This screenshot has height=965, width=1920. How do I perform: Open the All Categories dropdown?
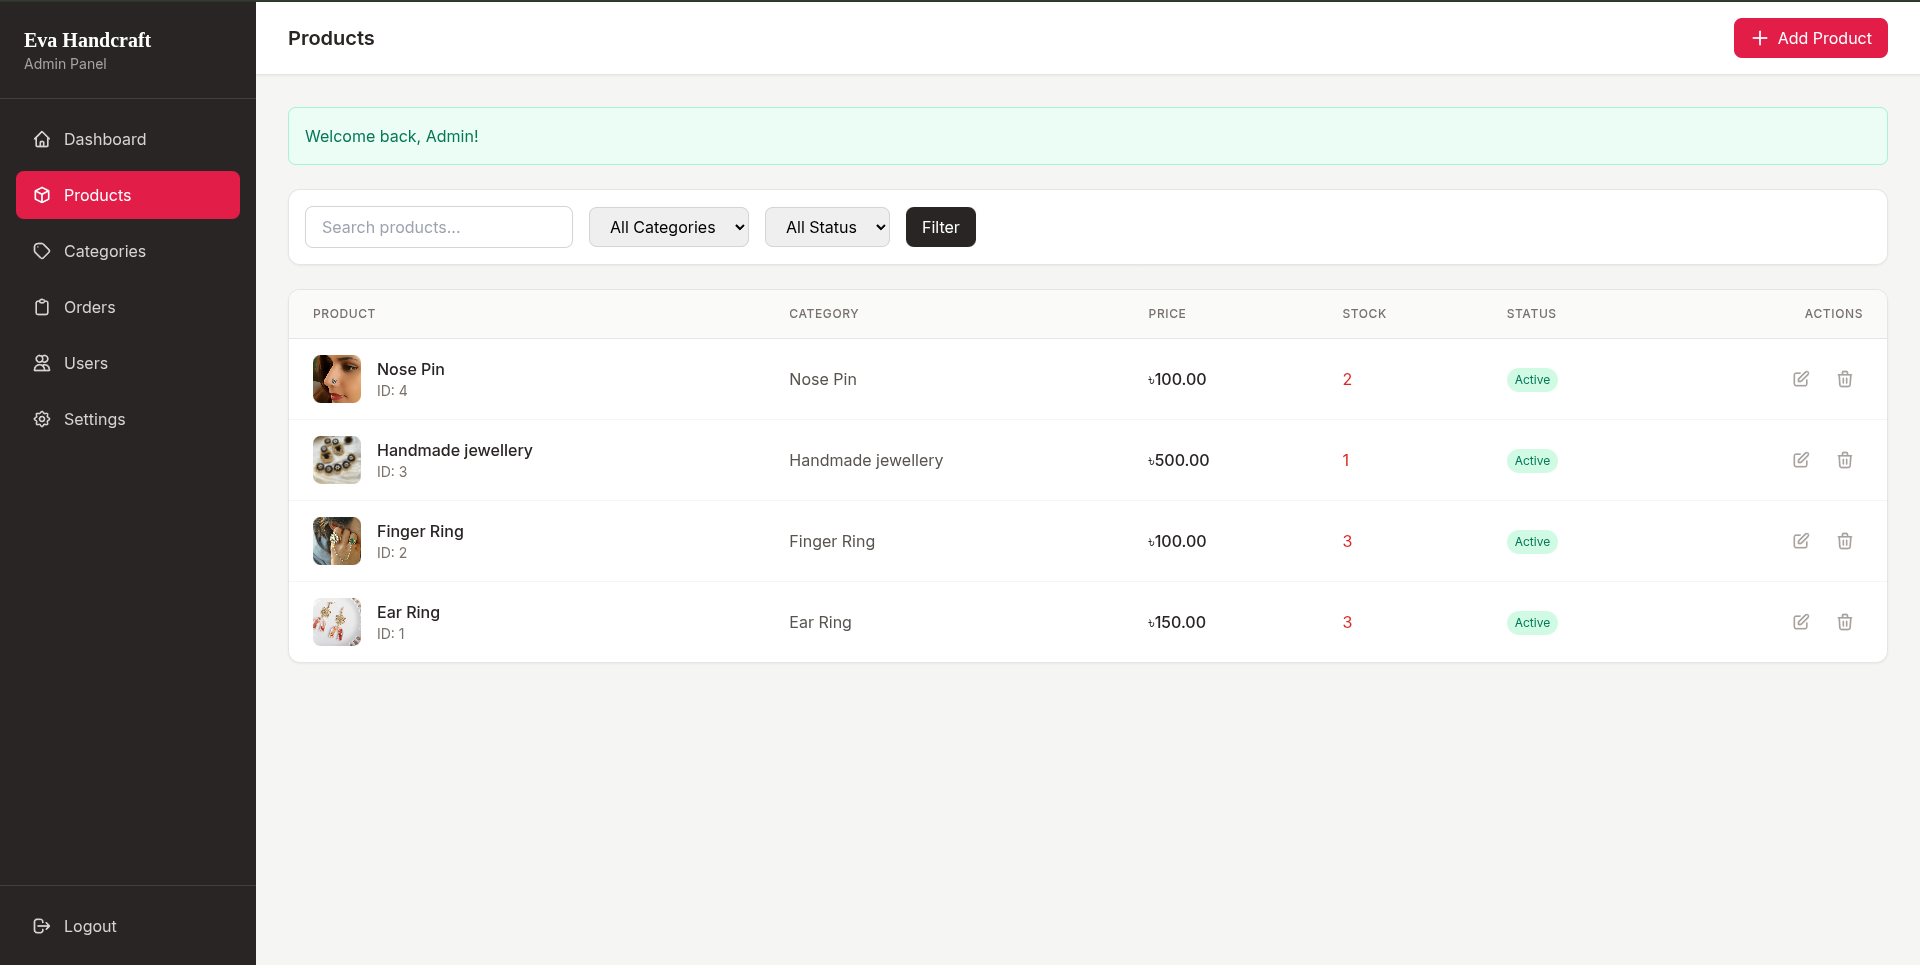click(668, 227)
